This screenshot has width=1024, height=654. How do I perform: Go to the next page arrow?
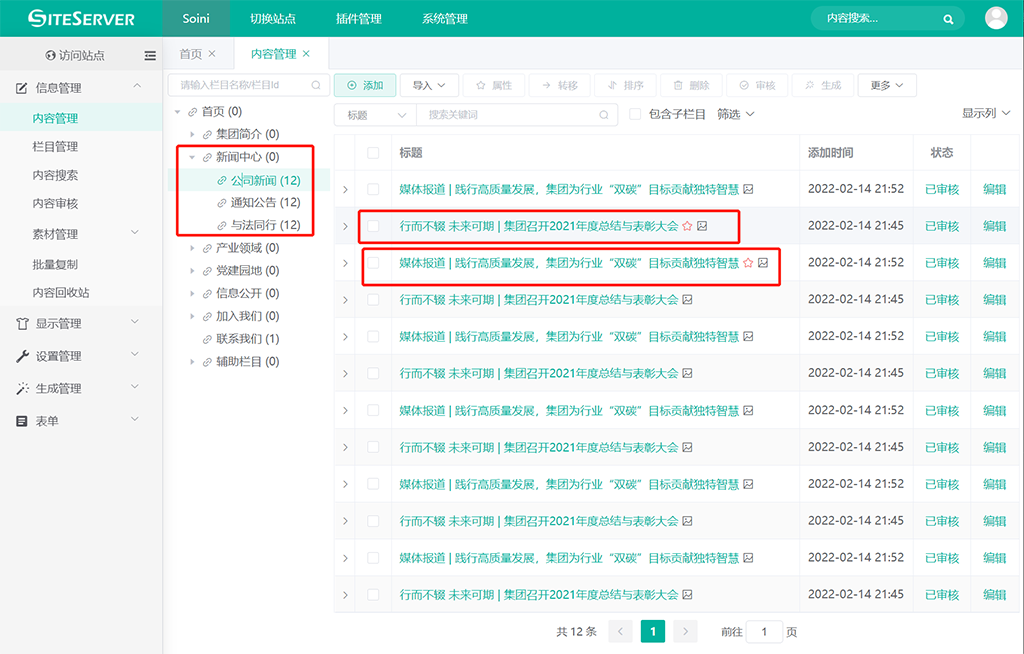(685, 632)
